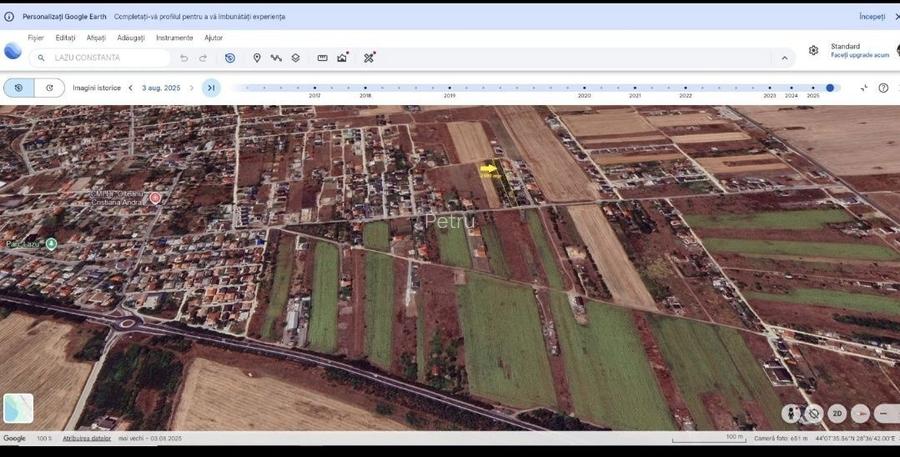
Task: Click the Începeți link in banner
Action: pos(871,17)
